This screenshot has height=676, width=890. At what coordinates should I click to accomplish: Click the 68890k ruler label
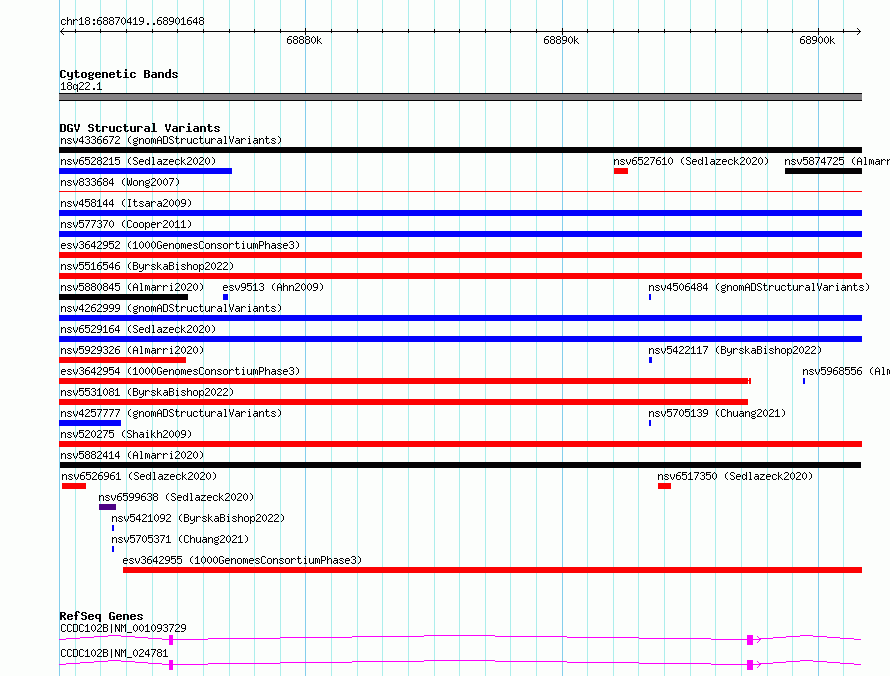point(561,40)
